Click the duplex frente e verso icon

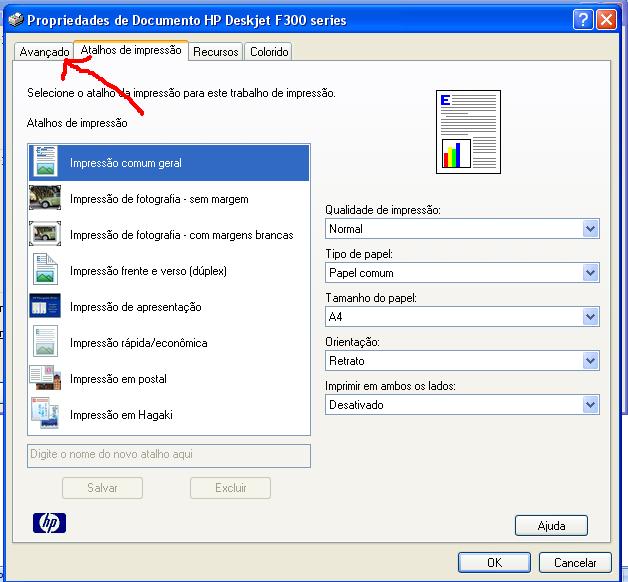[45, 269]
